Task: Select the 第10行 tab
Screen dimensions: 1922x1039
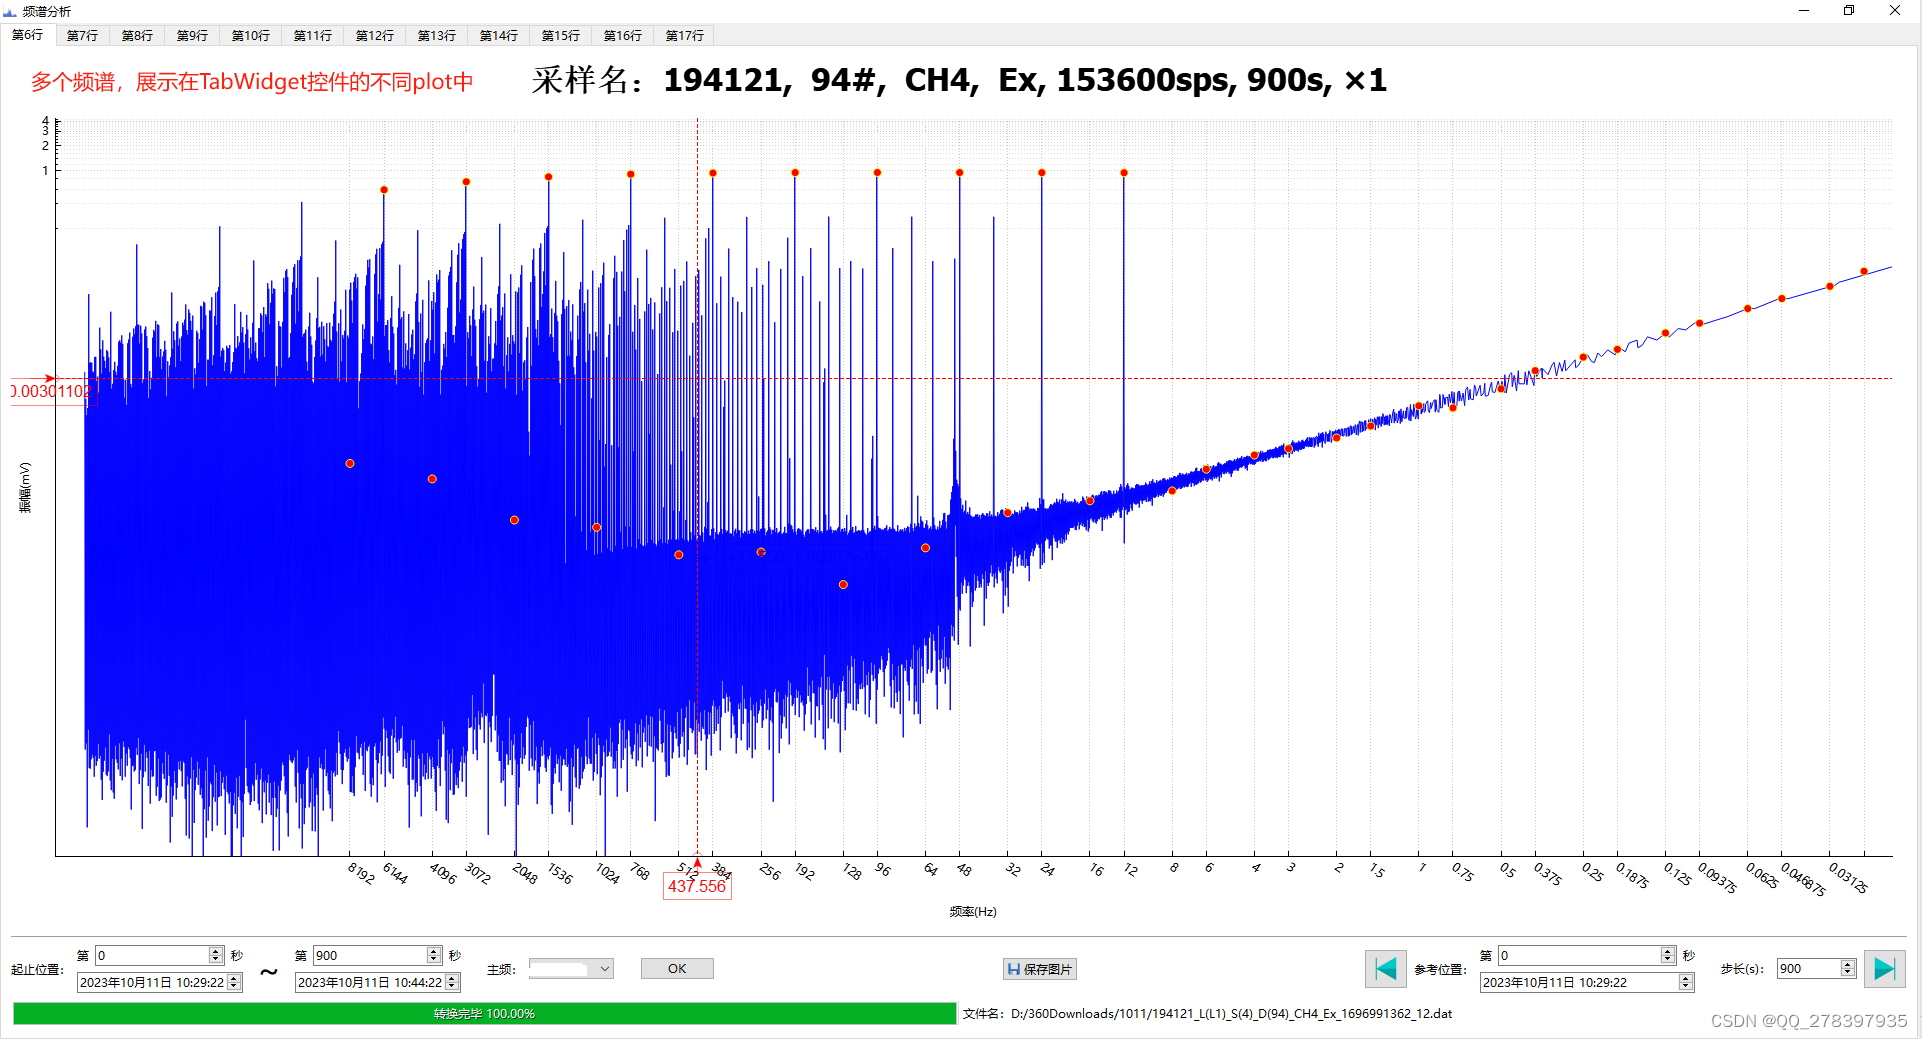Action: click(250, 35)
